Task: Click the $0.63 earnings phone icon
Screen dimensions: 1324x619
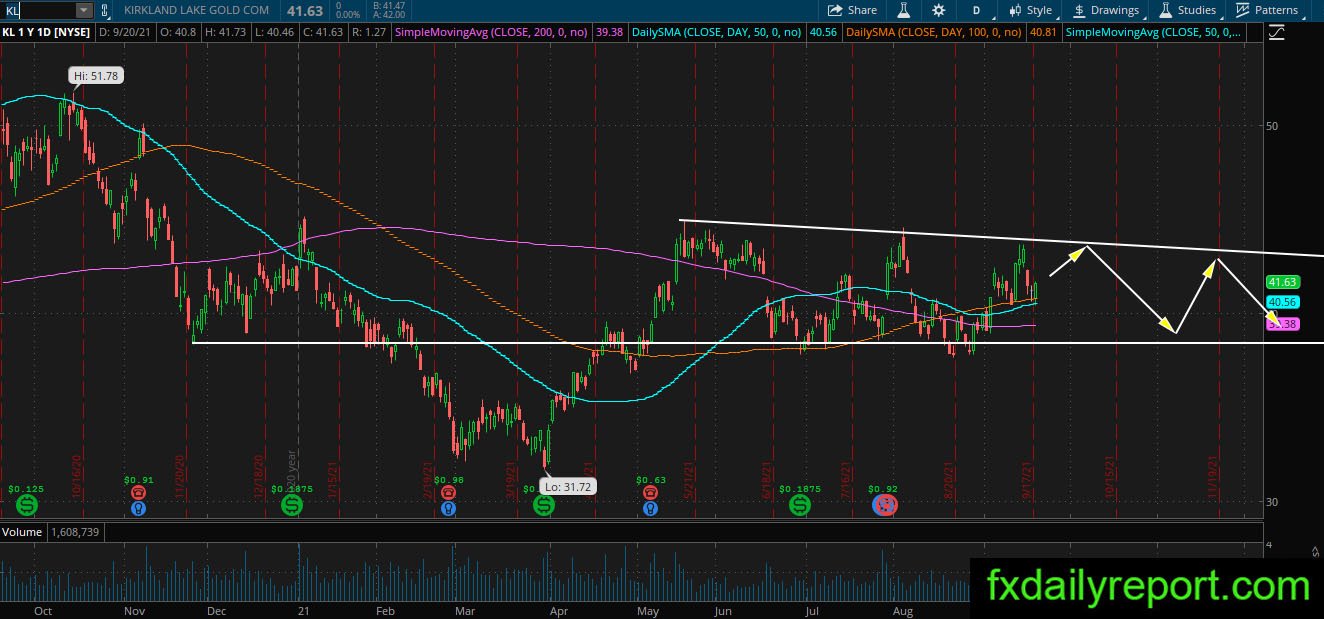Action: coord(650,493)
